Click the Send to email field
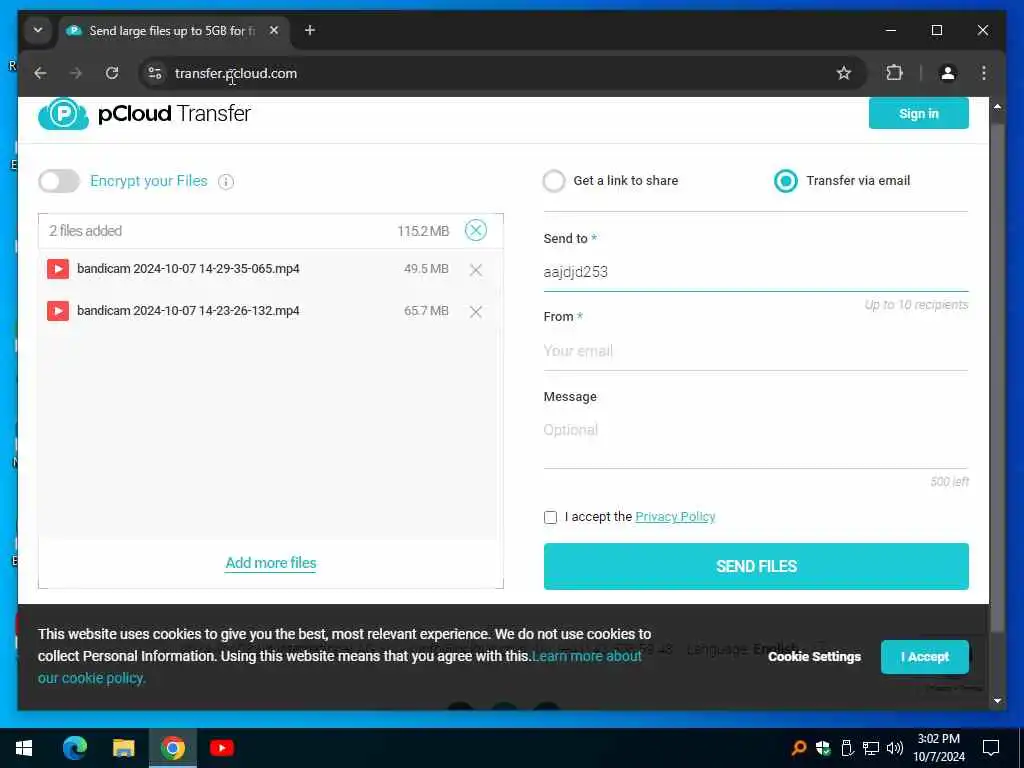This screenshot has width=1024, height=768. coord(756,272)
